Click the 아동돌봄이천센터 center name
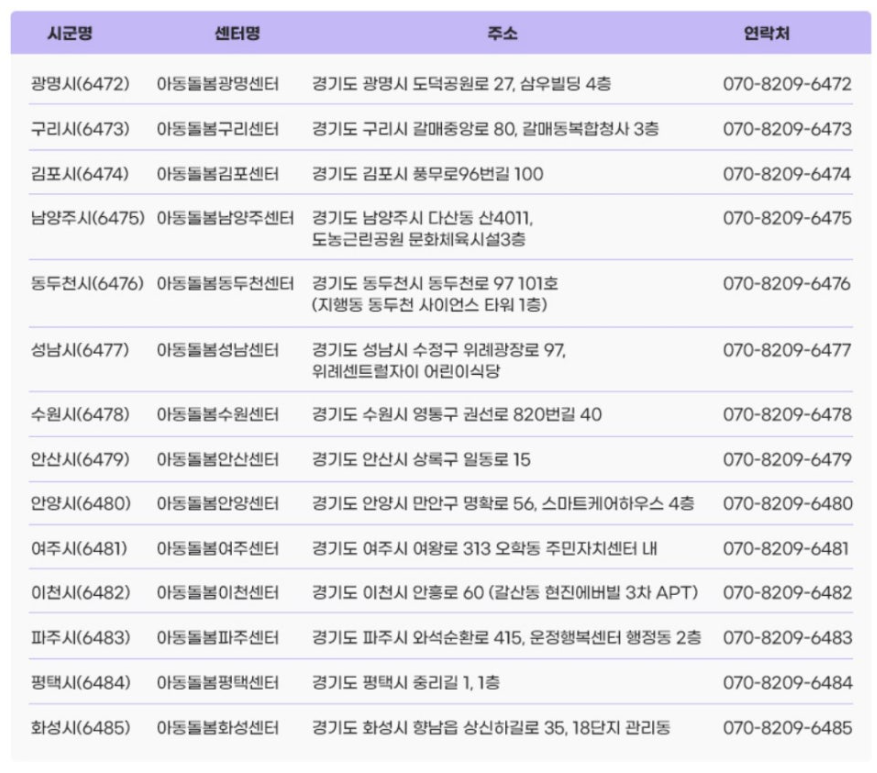877x773 pixels. pyautogui.click(x=218, y=592)
